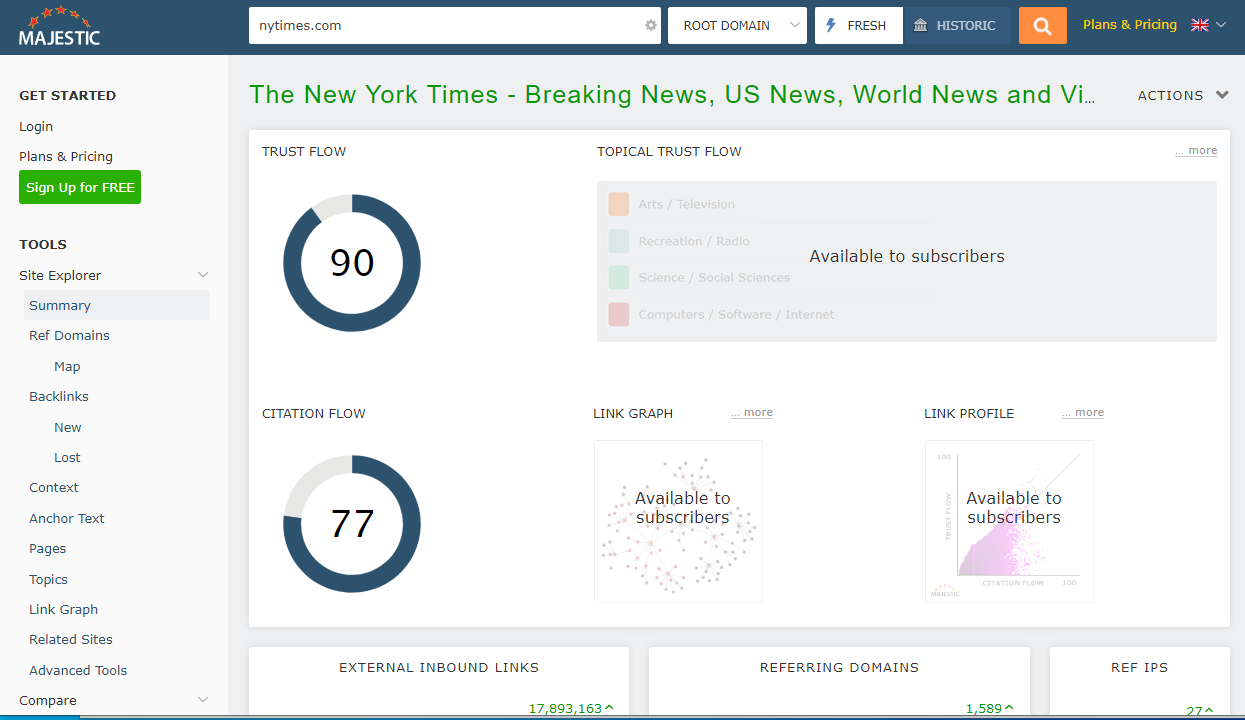
Task: Expand External Inbound Links history via the caret
Action: coord(607,707)
